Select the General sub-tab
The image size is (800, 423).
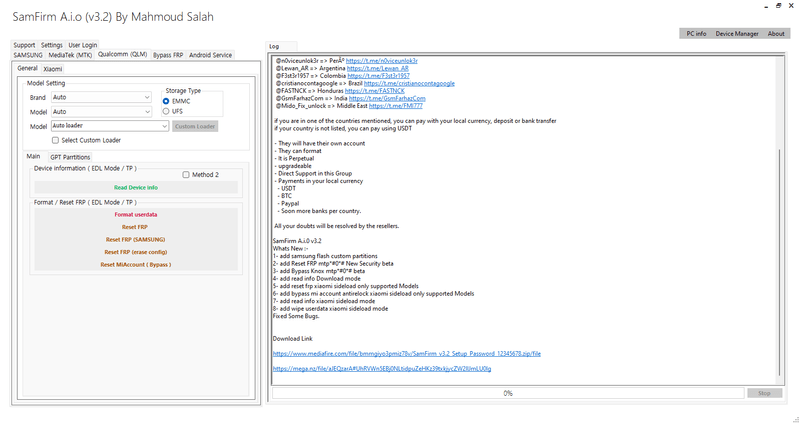click(28, 68)
